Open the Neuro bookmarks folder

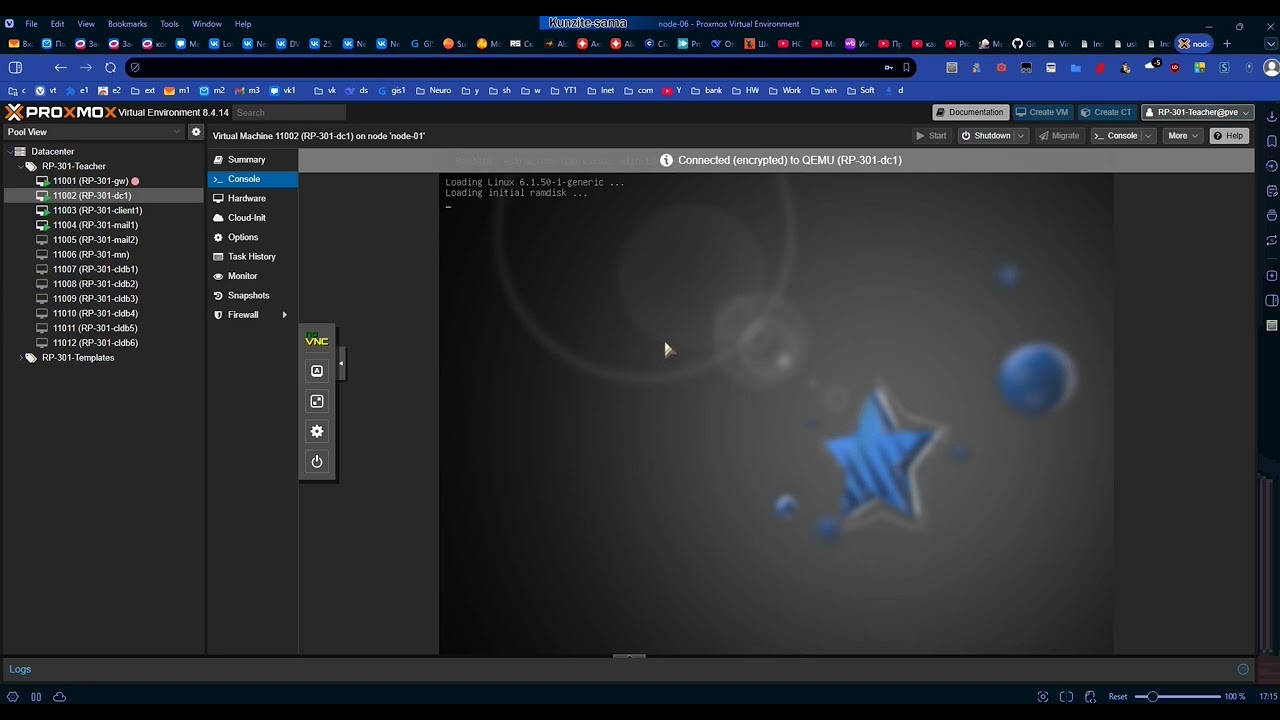click(433, 91)
